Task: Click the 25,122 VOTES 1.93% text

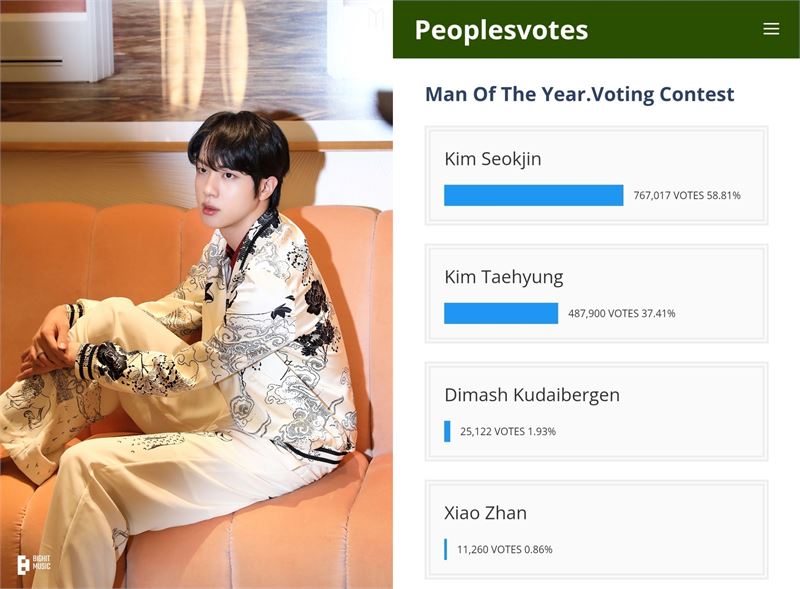Action: 508,431
